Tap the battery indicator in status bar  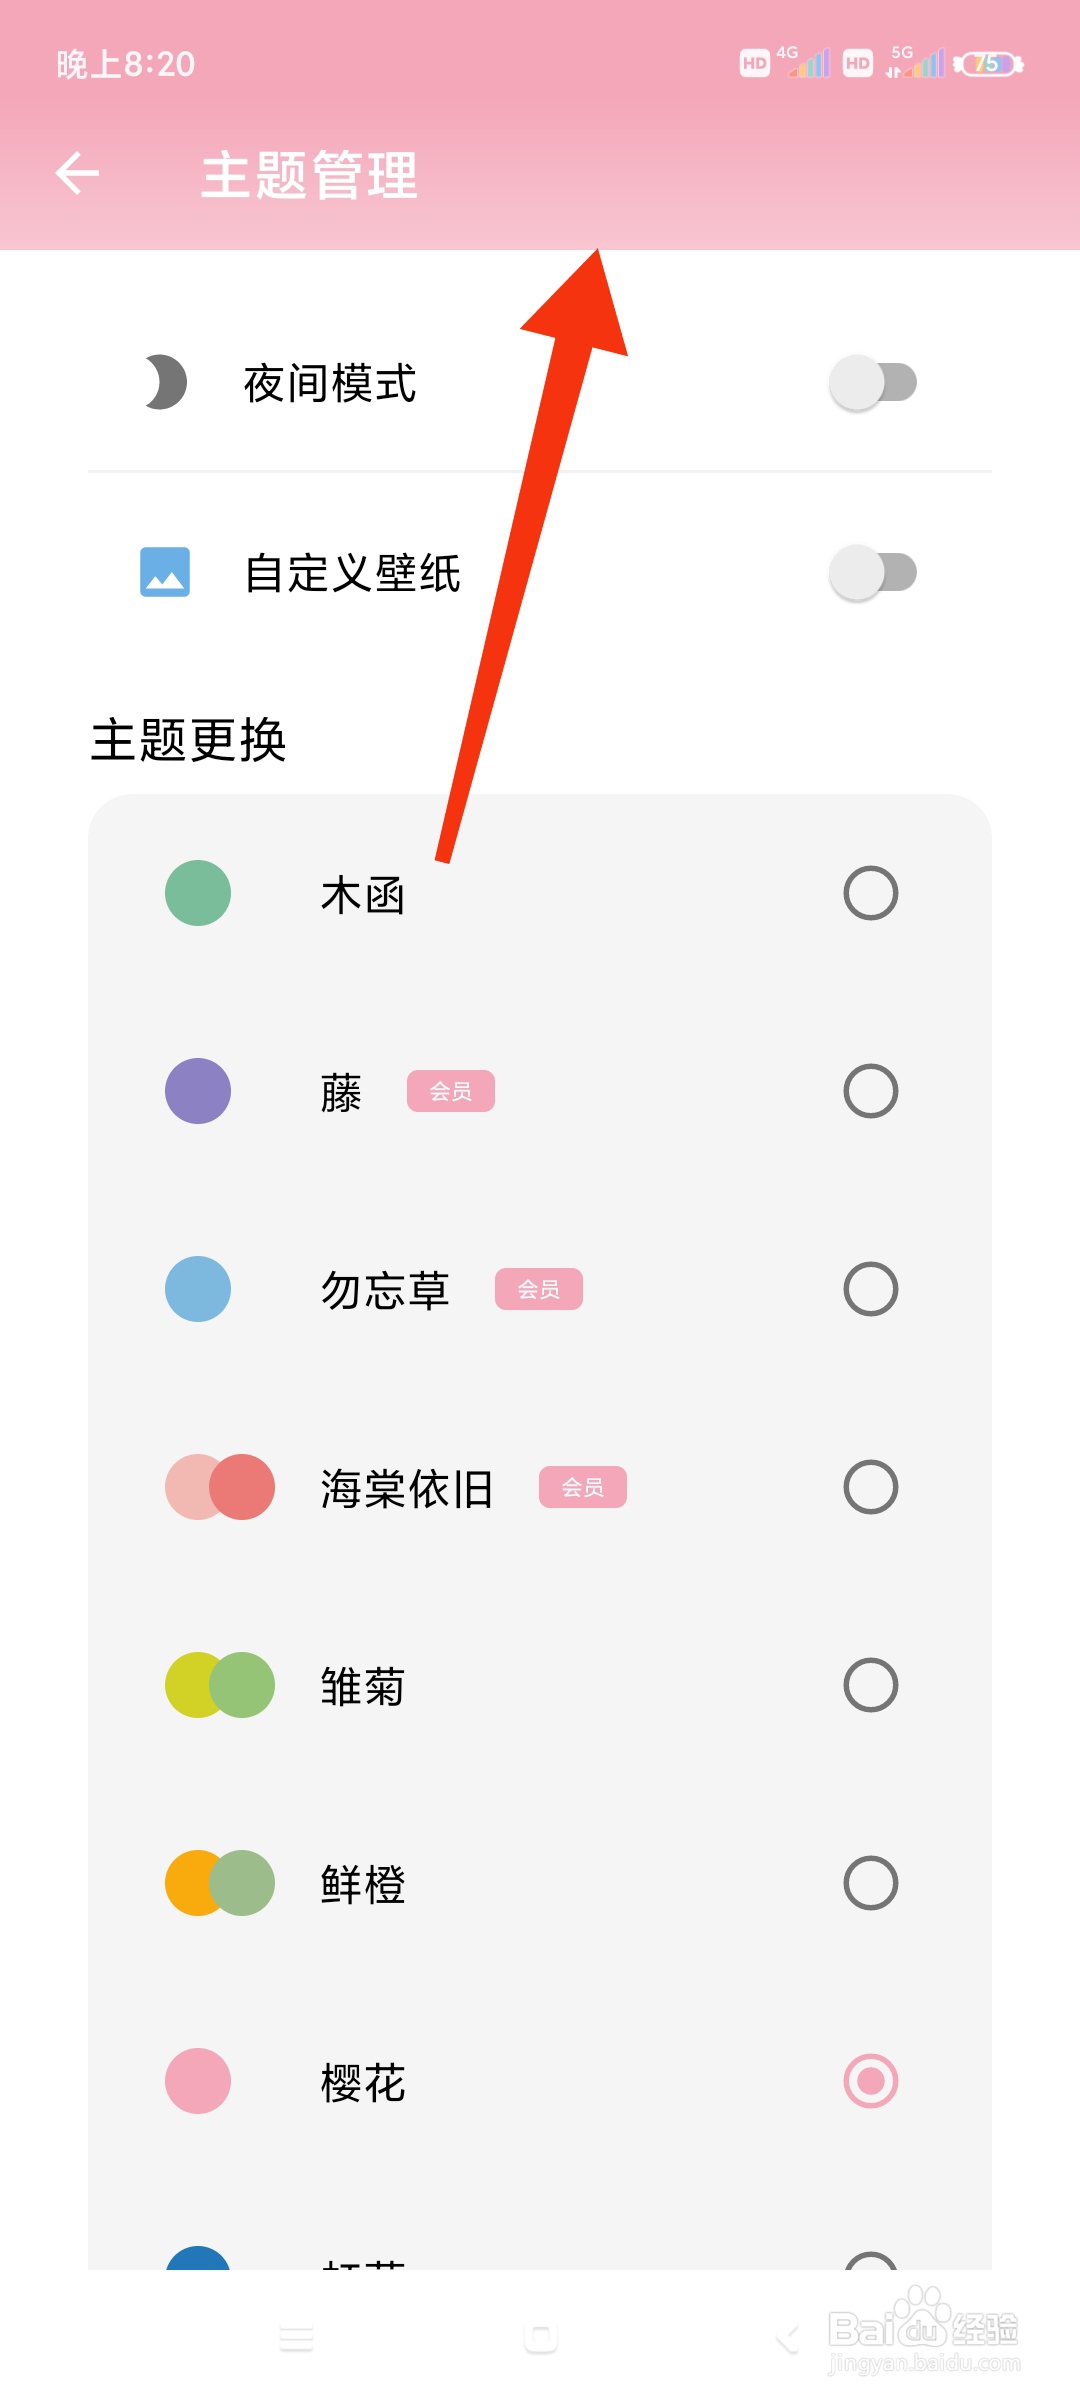989,64
